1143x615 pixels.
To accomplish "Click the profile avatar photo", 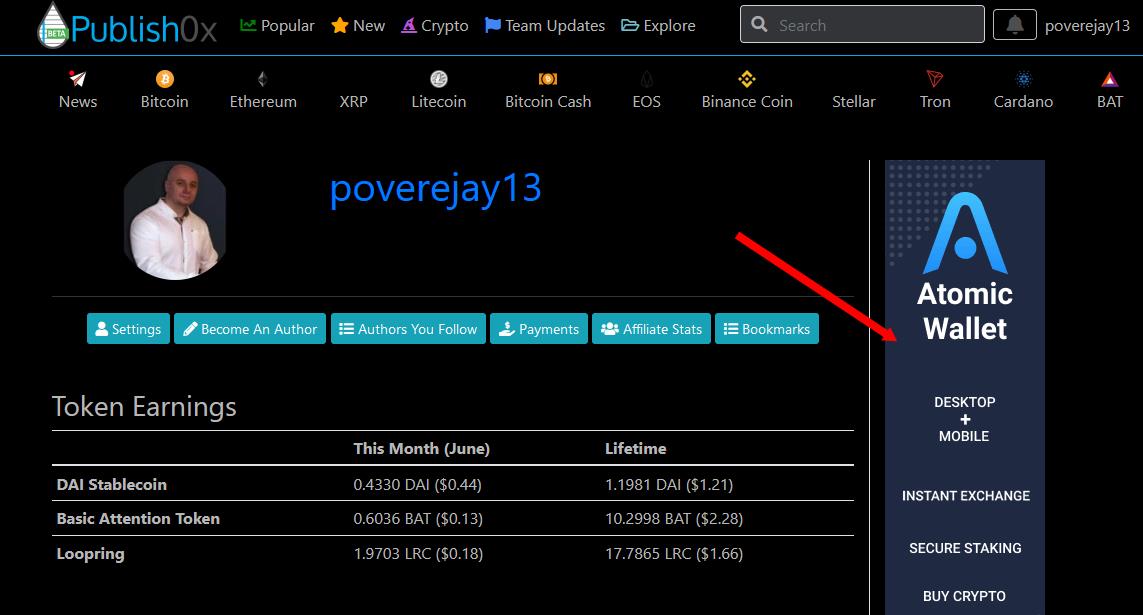I will point(175,221).
